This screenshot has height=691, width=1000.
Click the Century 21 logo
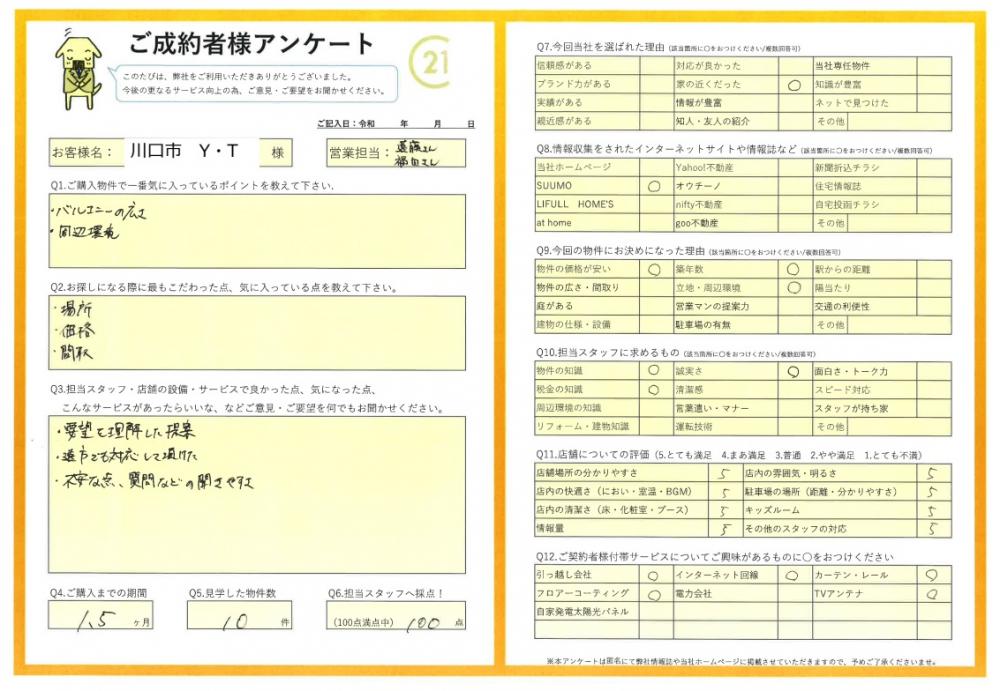(x=431, y=64)
